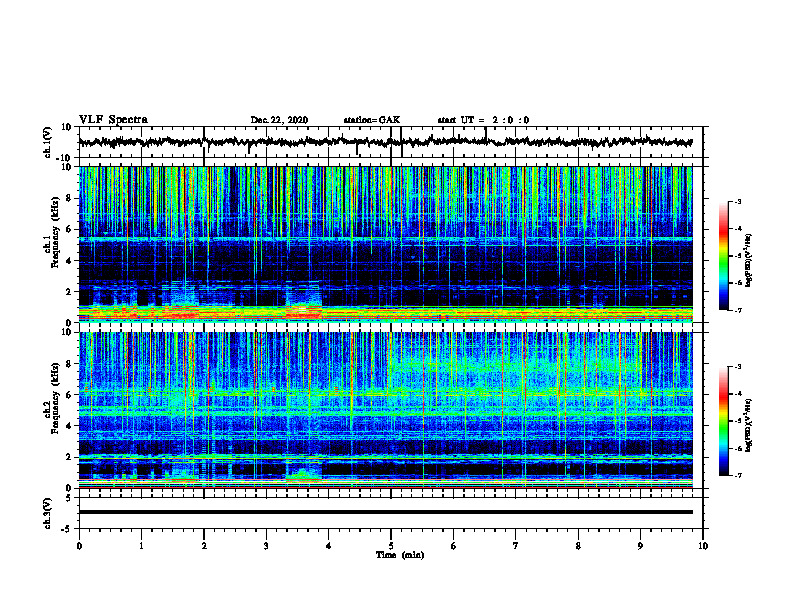Click the ch.2 "Frequency (kHz)" axis label
Image resolution: width=792 pixels, height=612 pixels.
tap(55, 397)
